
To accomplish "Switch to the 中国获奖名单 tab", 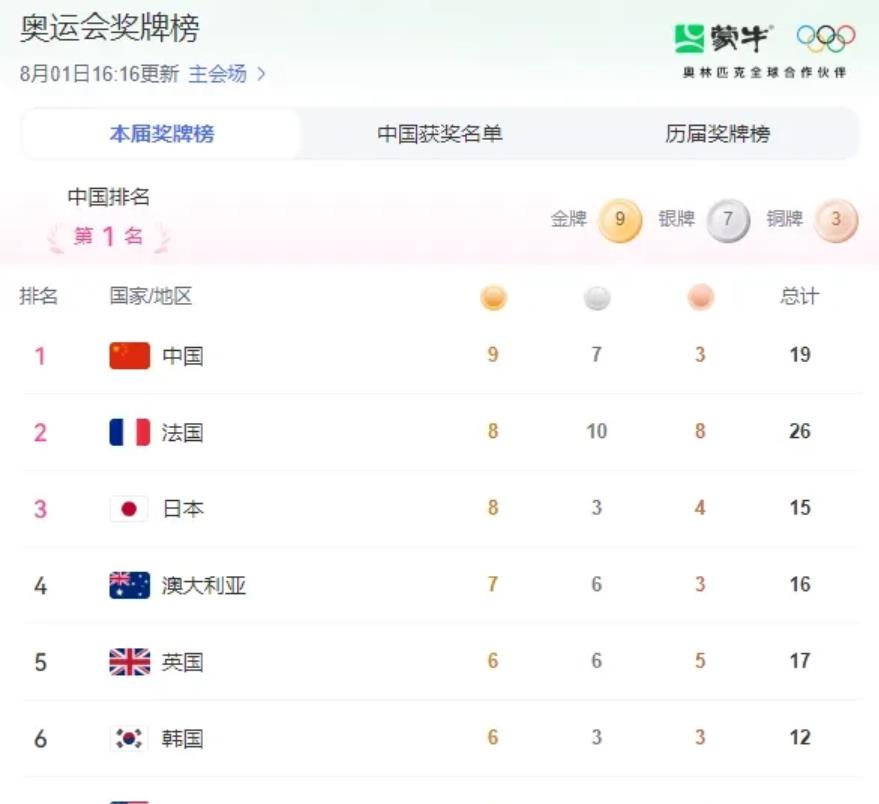I will (x=440, y=134).
